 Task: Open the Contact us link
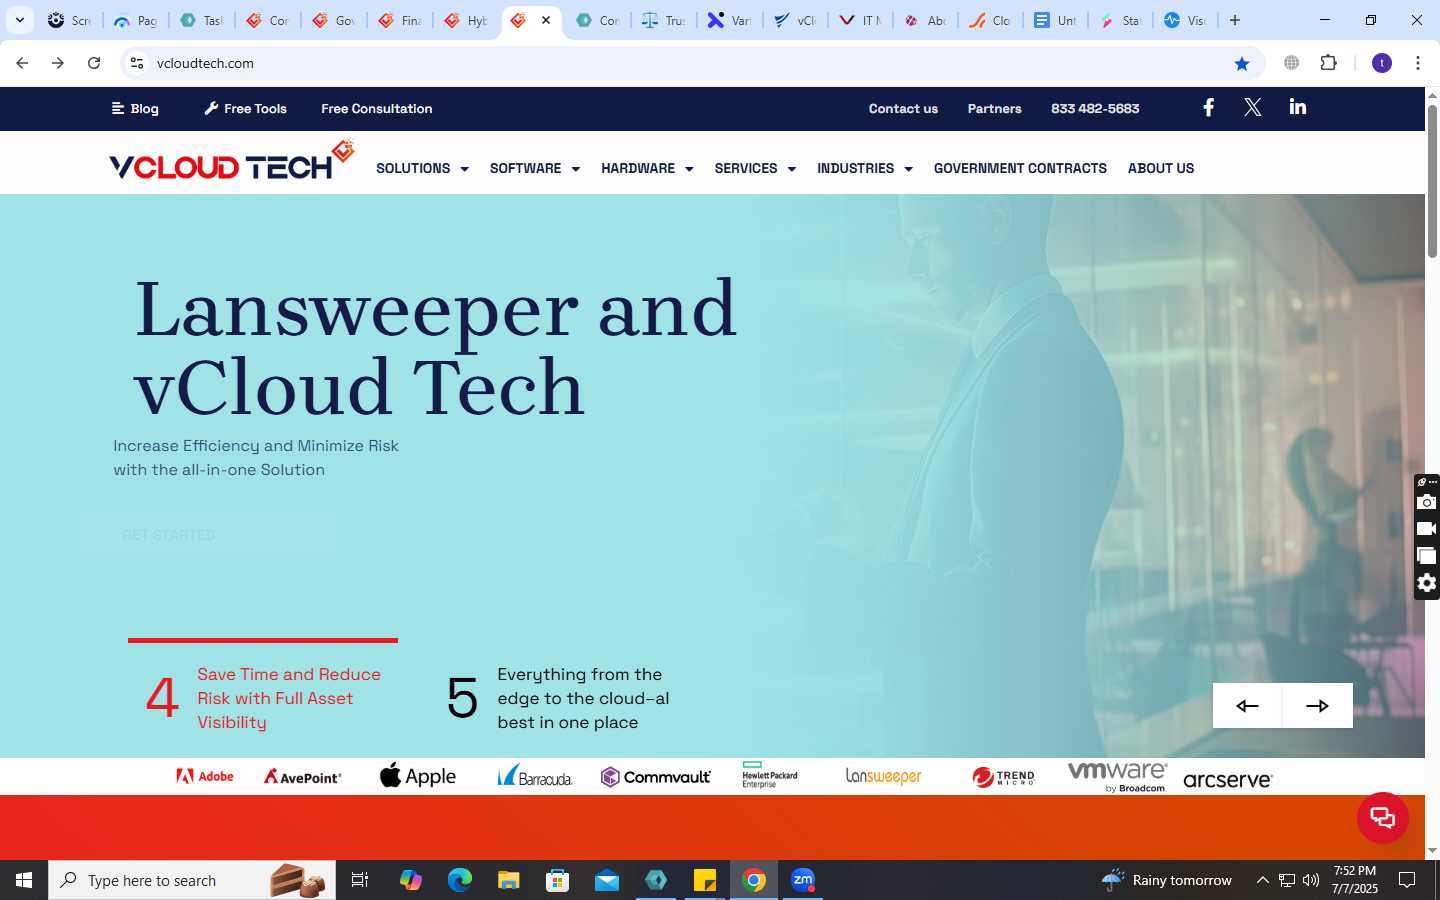(x=903, y=108)
